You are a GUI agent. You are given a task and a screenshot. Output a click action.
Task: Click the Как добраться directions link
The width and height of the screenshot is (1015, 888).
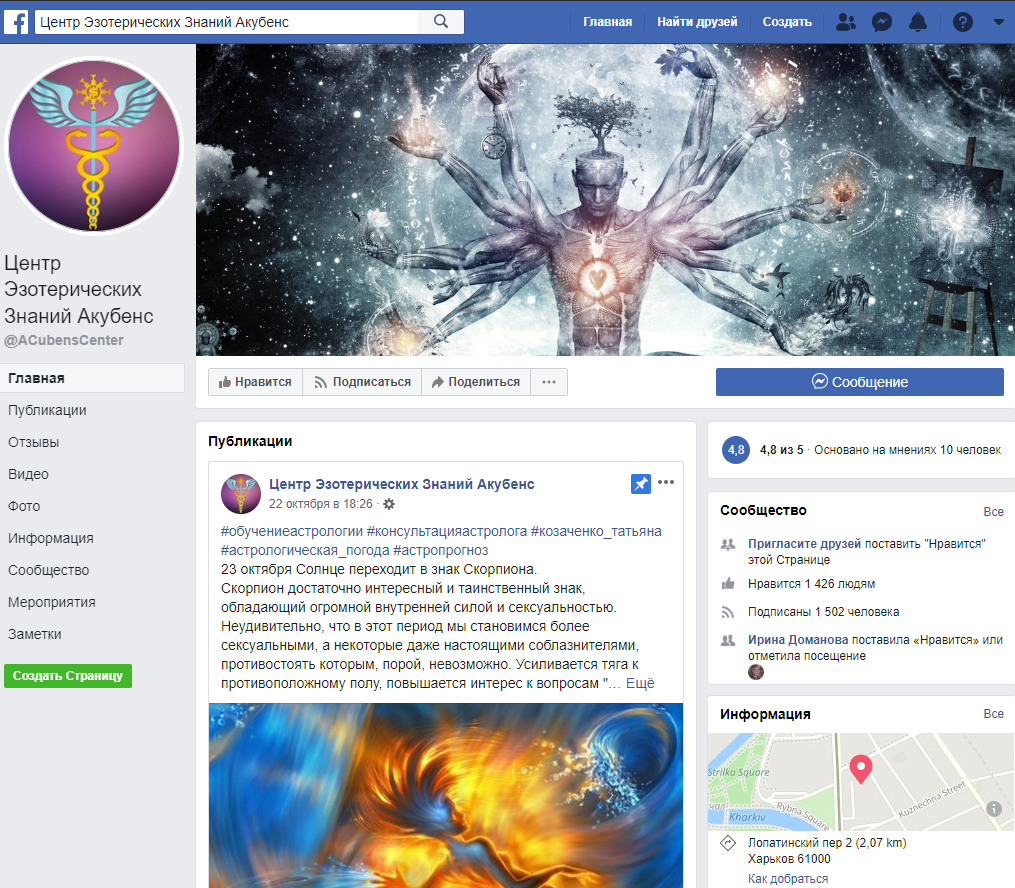point(788,879)
